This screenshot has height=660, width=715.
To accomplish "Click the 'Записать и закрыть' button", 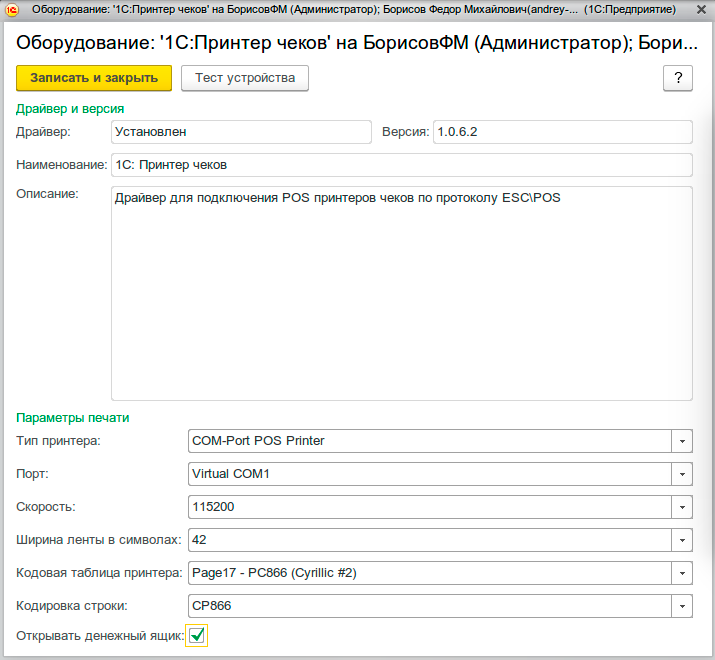I will [94, 78].
